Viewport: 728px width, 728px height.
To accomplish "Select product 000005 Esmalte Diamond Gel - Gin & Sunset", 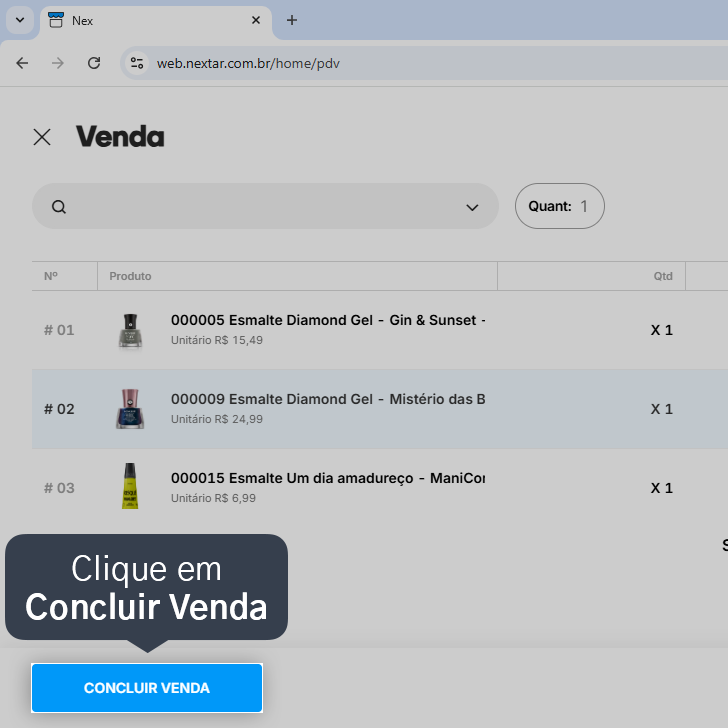I will click(x=328, y=320).
